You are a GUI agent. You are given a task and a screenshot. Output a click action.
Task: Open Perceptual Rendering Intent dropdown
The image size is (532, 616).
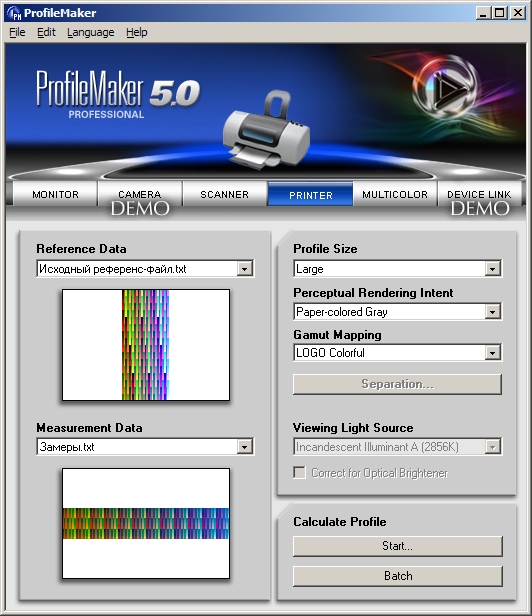[492, 312]
